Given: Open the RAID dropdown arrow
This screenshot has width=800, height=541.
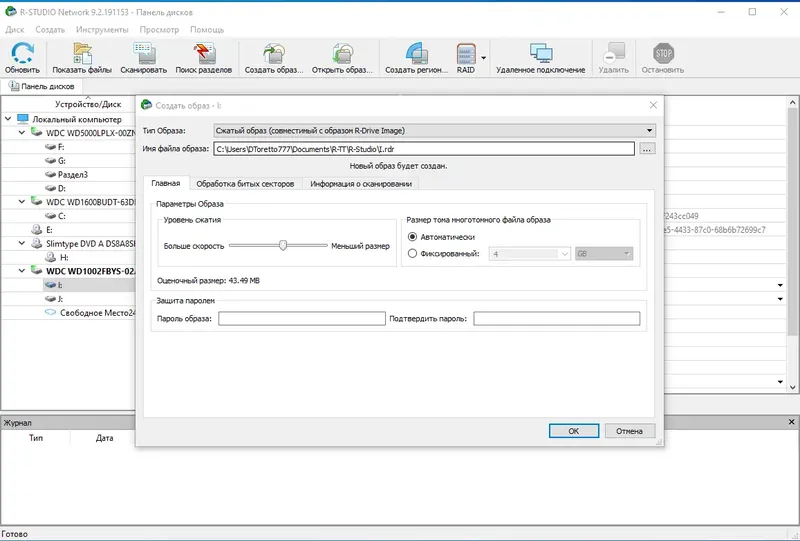Looking at the screenshot, I should coord(483,58).
